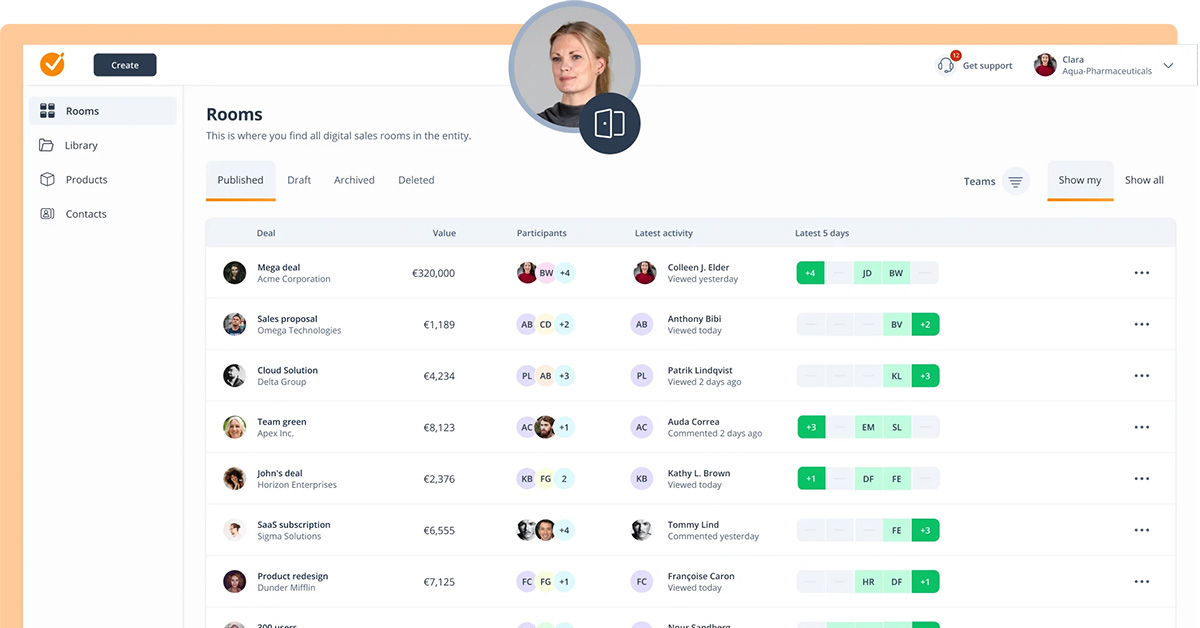Open the Sales proposal deal link
Image resolution: width=1200 pixels, height=628 pixels.
click(287, 319)
